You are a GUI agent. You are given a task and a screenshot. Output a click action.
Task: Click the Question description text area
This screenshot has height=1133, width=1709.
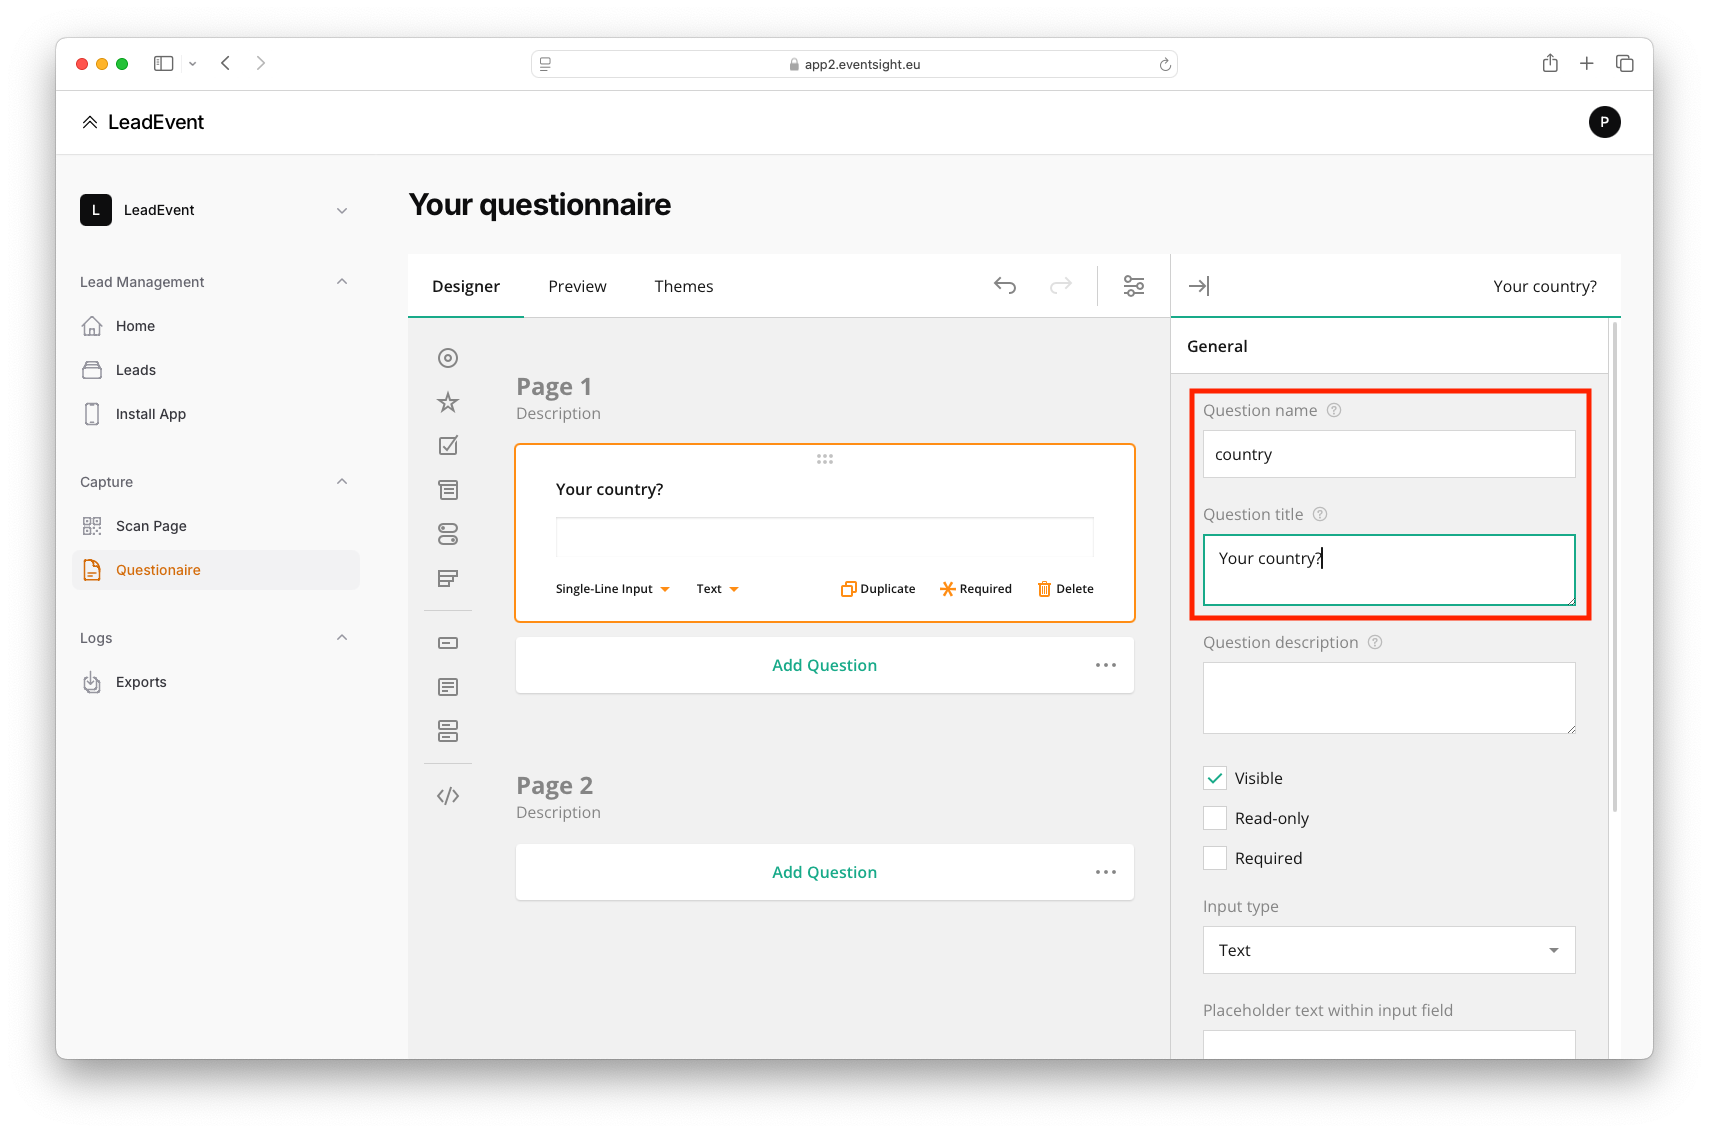[x=1388, y=698]
